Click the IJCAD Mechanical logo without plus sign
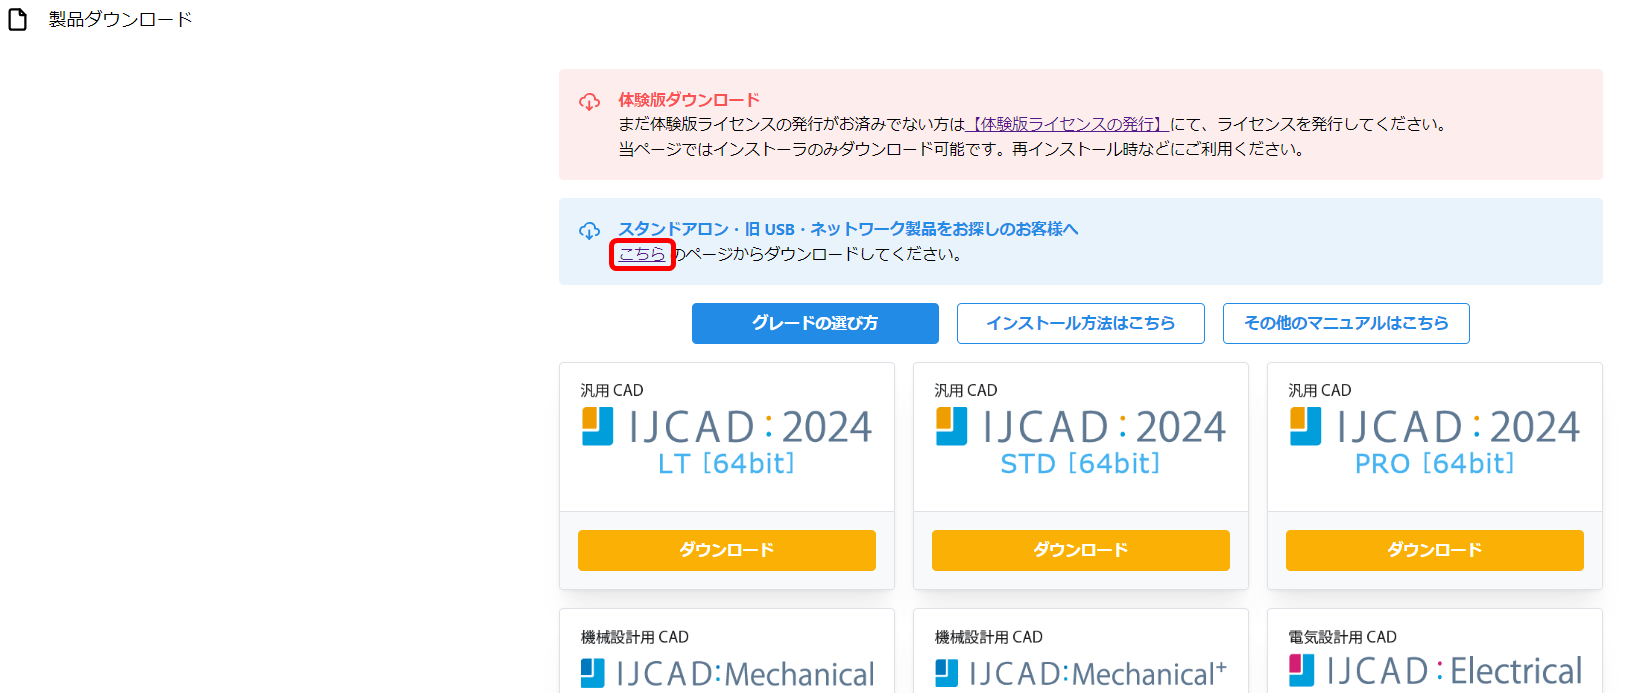The height and width of the screenshot is (693, 1625). click(728, 673)
